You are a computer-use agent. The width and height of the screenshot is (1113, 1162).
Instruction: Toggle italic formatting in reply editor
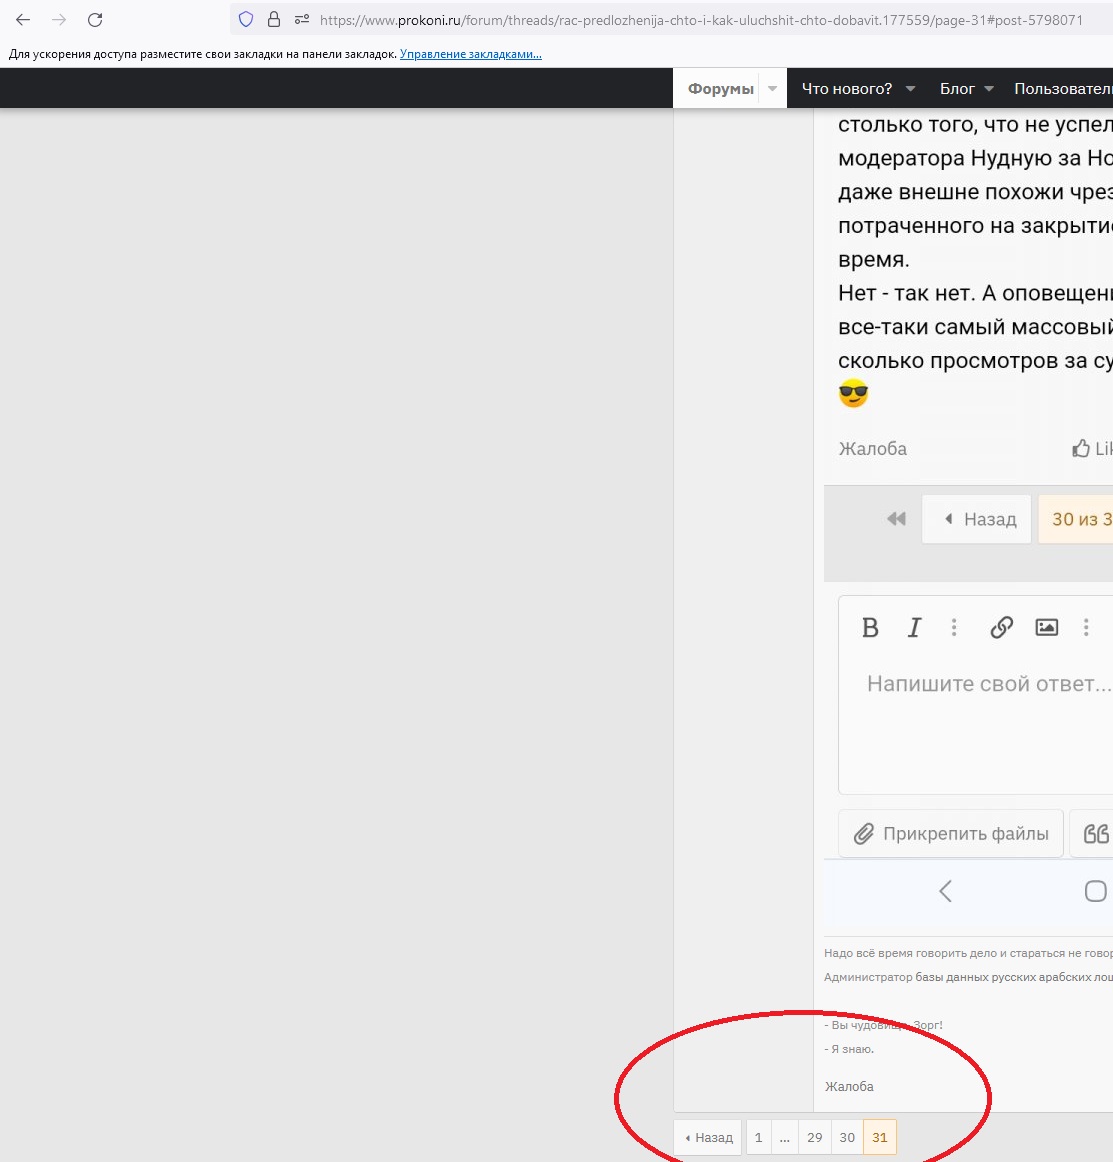click(914, 627)
